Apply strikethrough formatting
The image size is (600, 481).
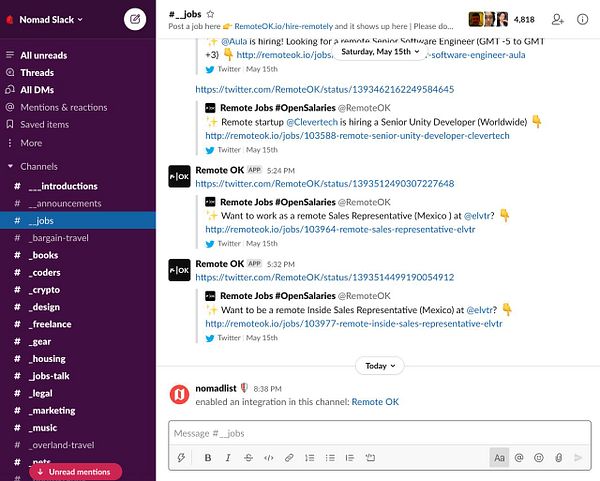pos(248,457)
